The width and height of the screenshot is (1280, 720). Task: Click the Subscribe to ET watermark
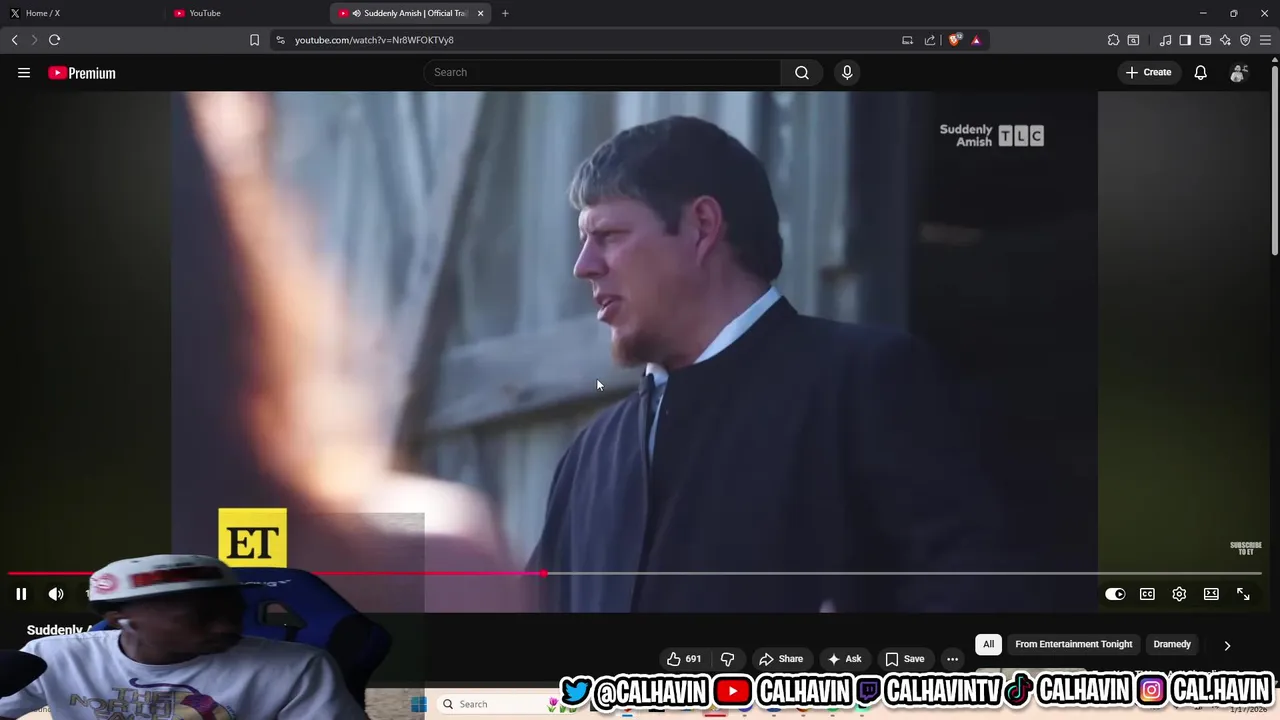point(1245,549)
